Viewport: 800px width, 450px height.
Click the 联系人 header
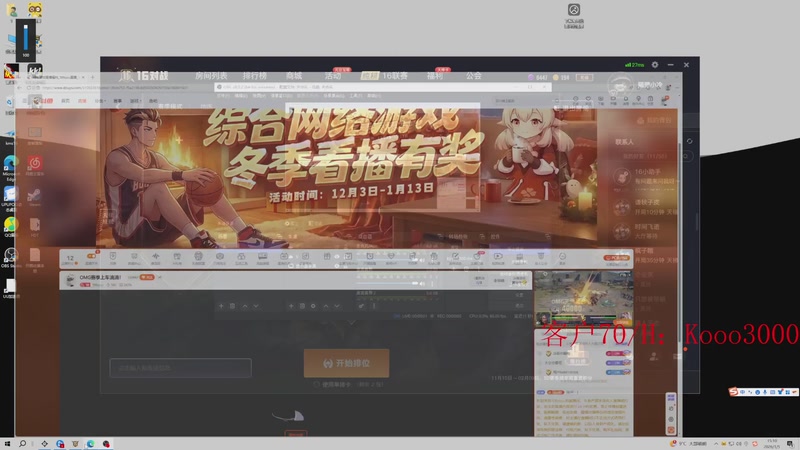pos(624,142)
